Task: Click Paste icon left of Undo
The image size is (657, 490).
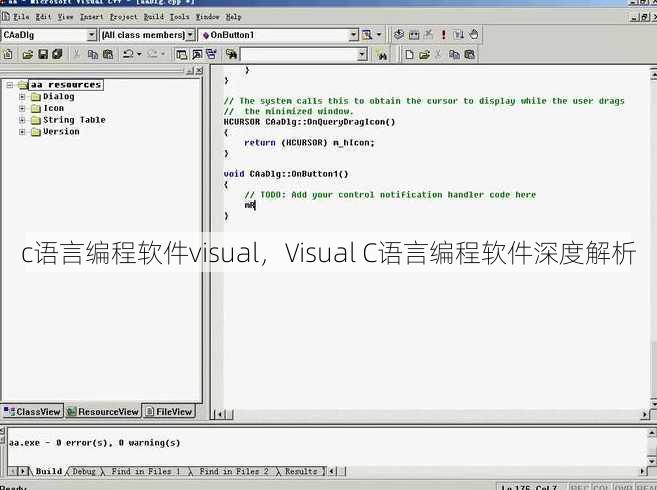Action: click(x=108, y=54)
